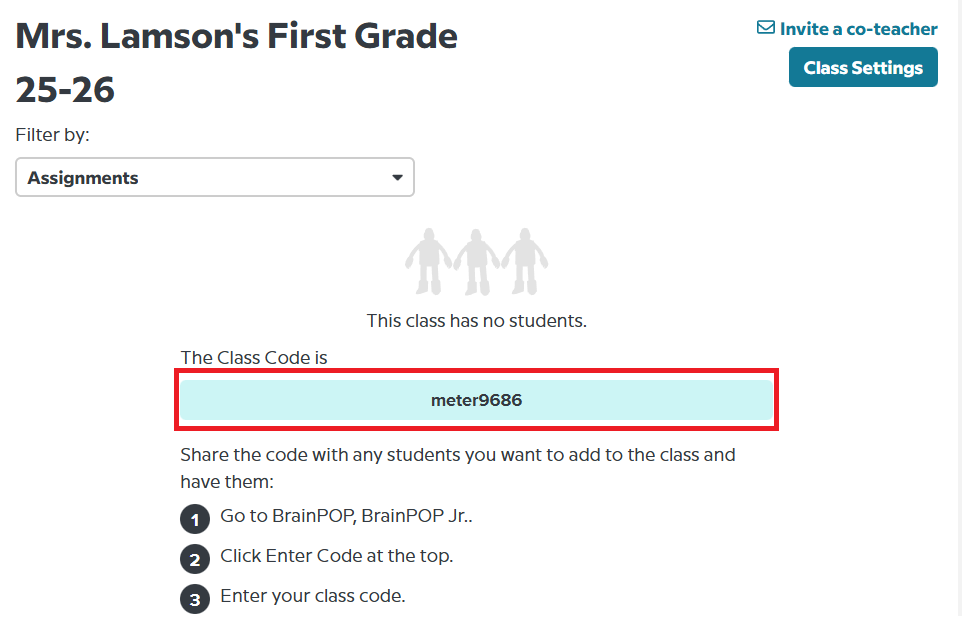
Task: Click the 'Click Enter Code at the top' step
Action: pyautogui.click(x=336, y=556)
